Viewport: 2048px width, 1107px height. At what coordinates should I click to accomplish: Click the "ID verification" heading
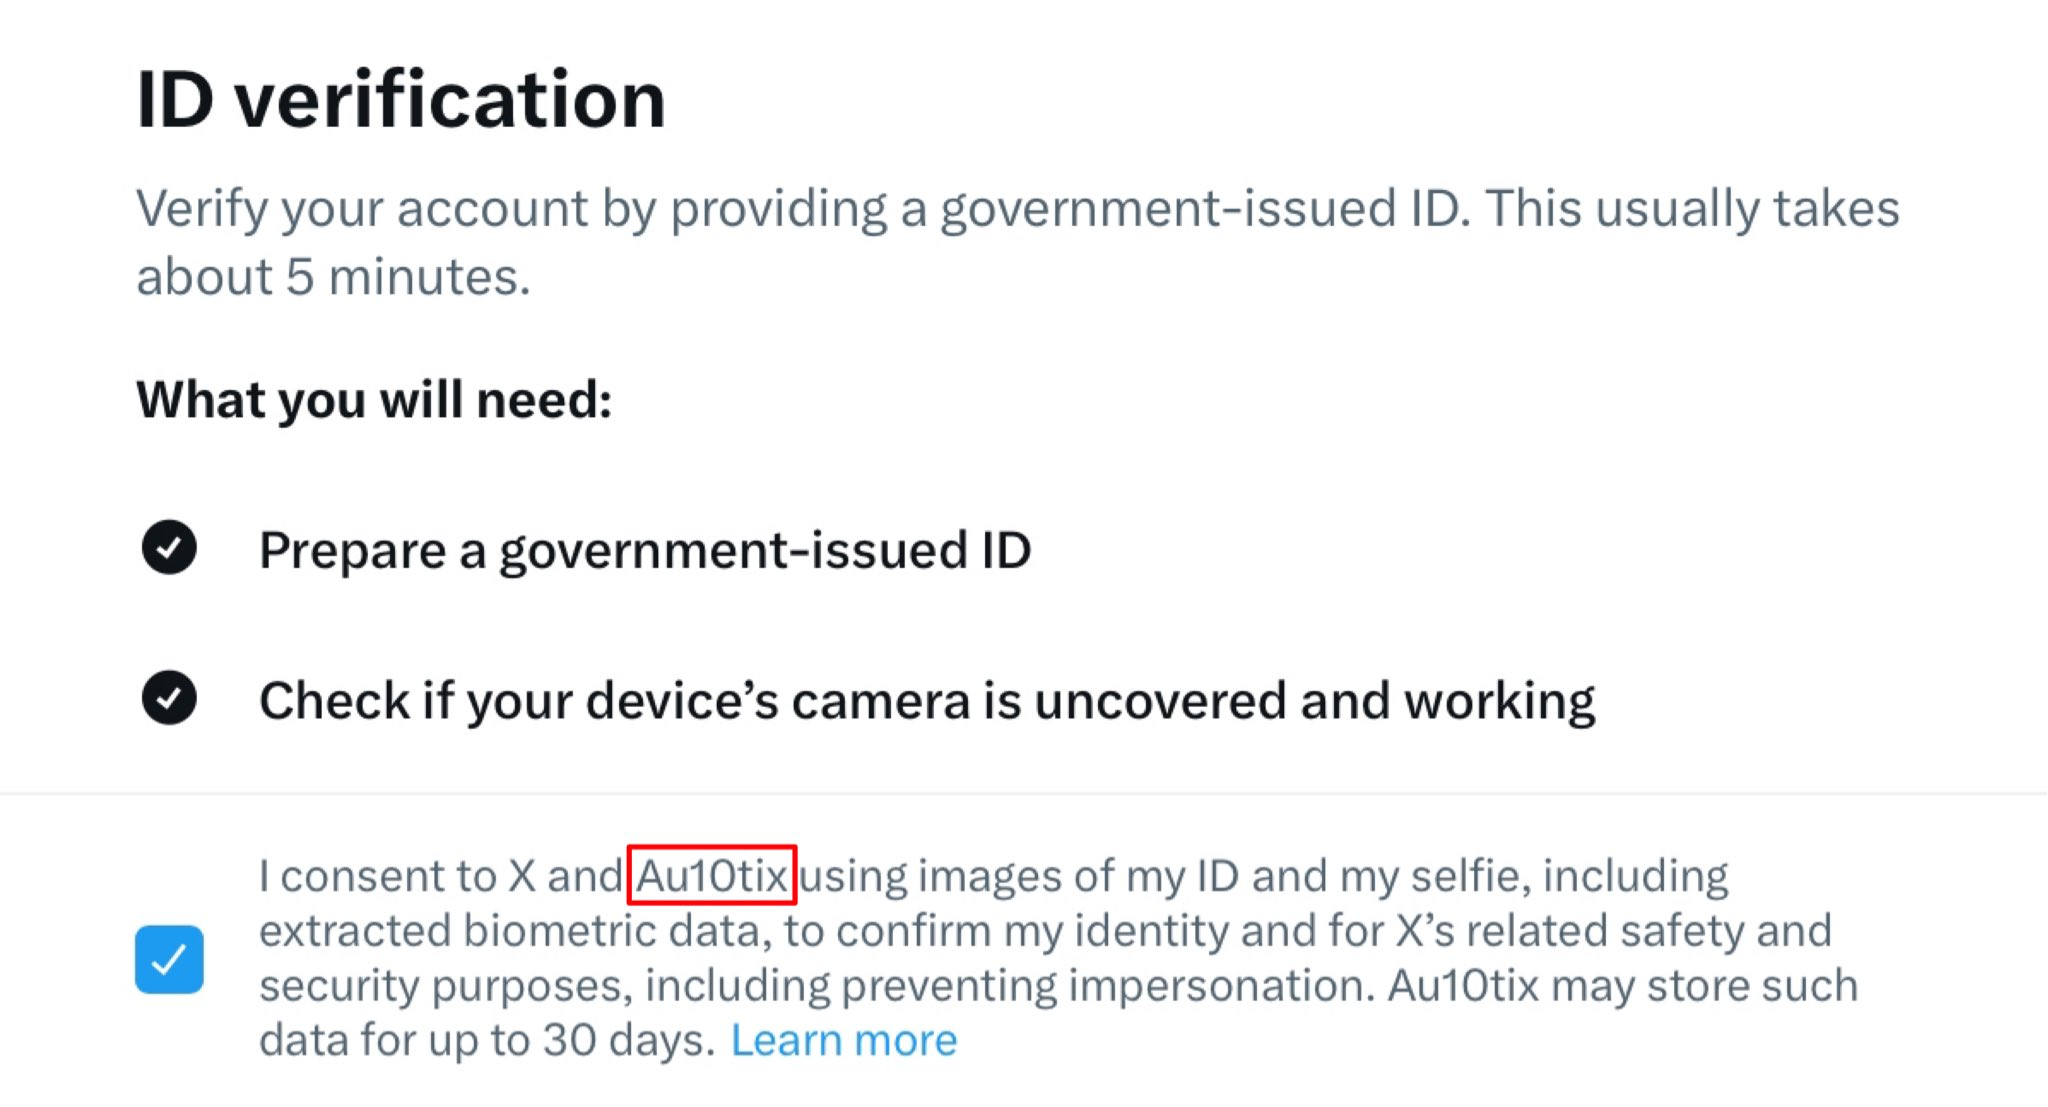click(x=401, y=100)
